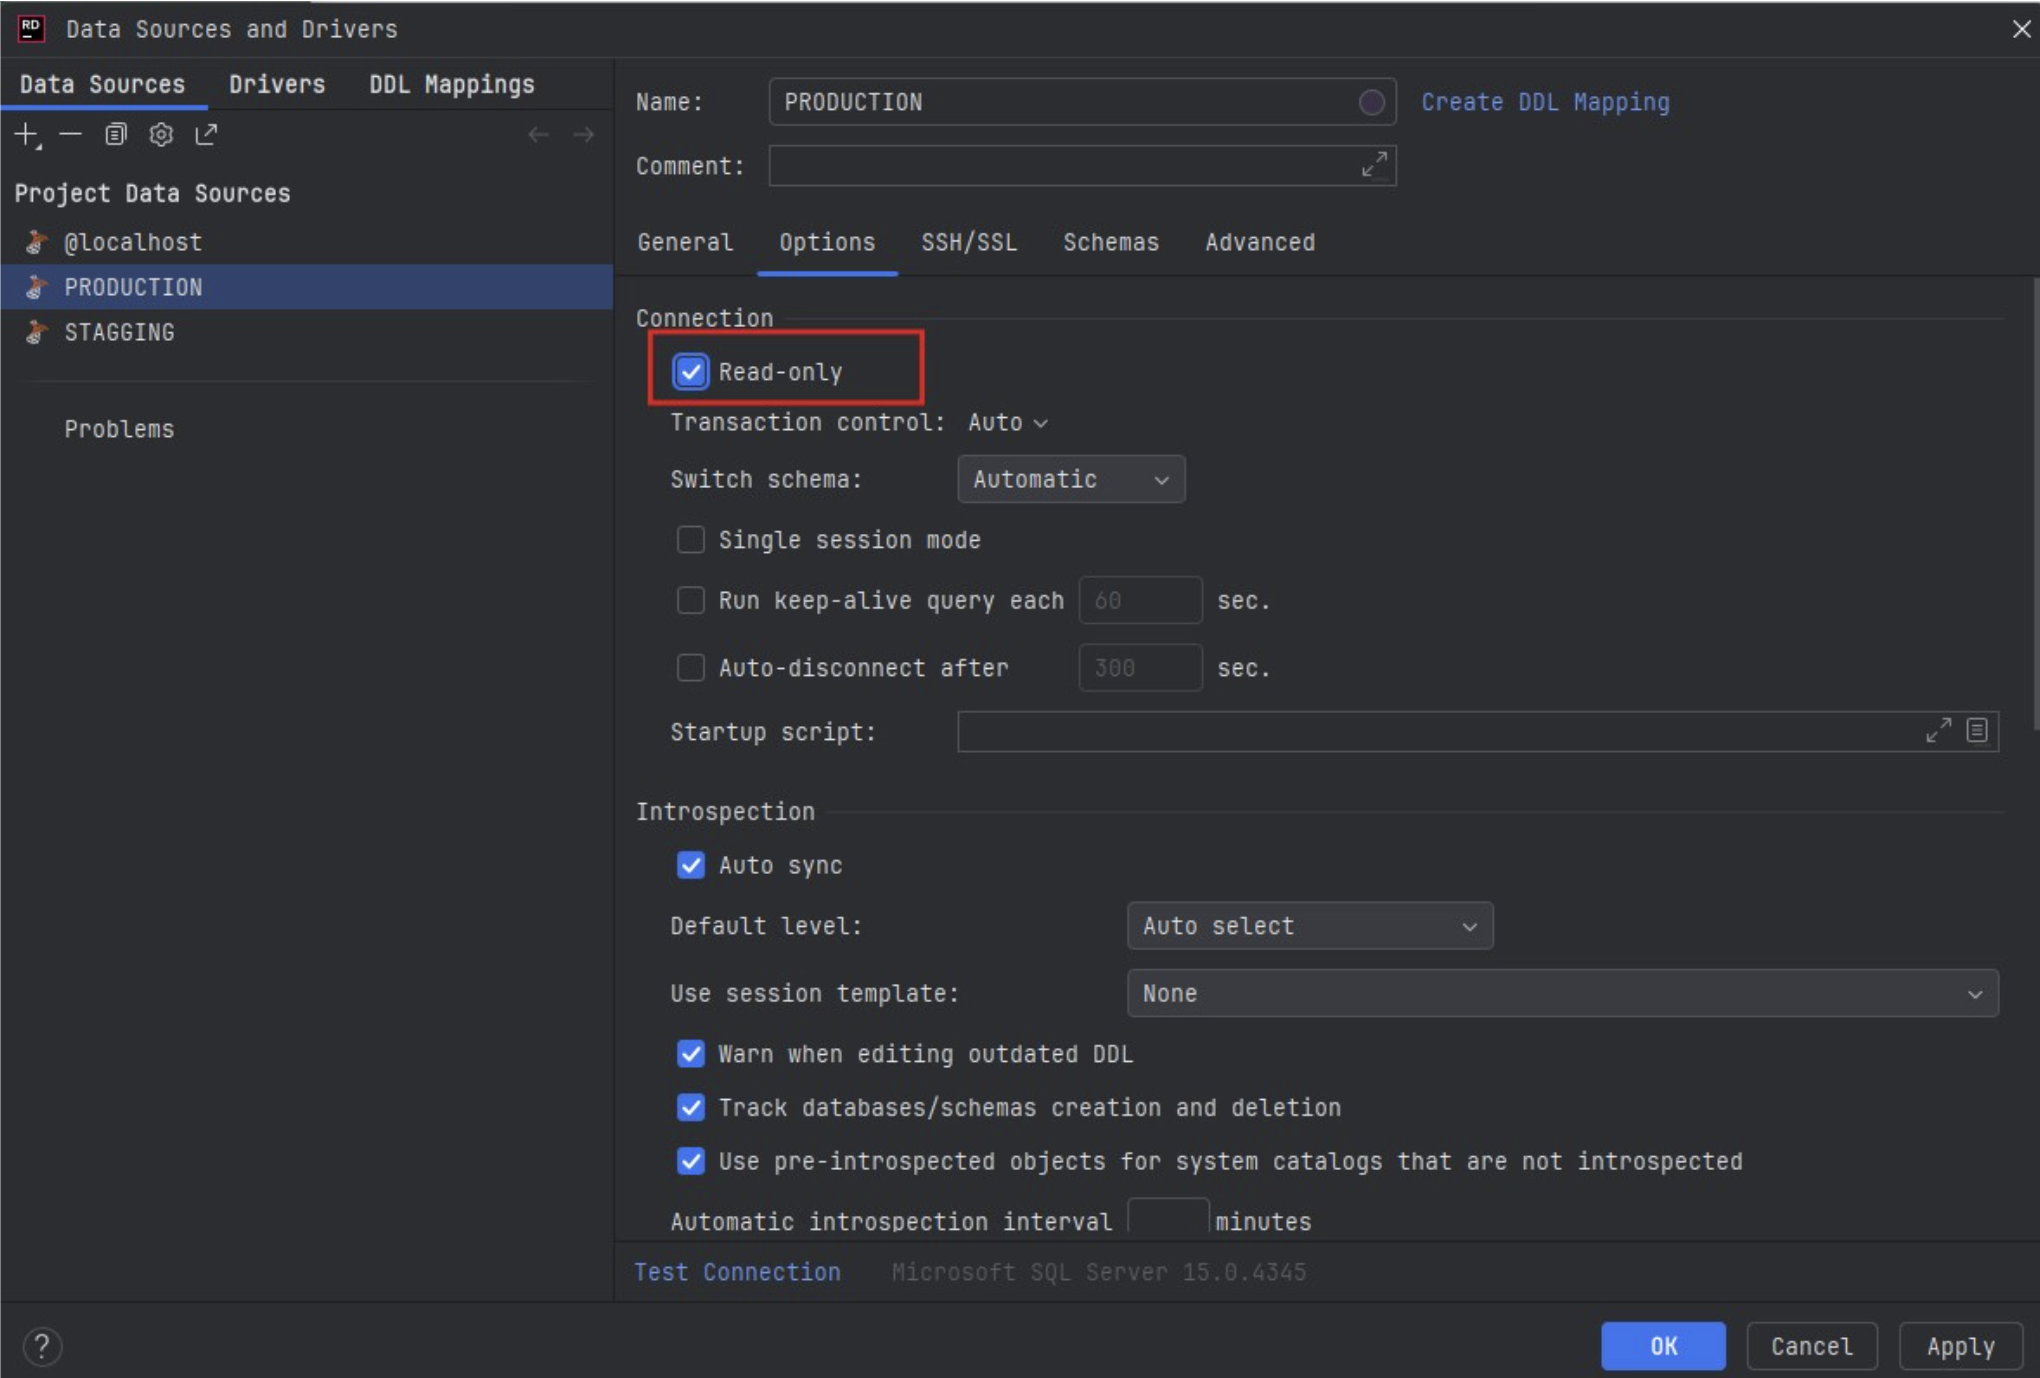This screenshot has width=2040, height=1378.
Task: Click the help question mark button
Action: tap(42, 1346)
